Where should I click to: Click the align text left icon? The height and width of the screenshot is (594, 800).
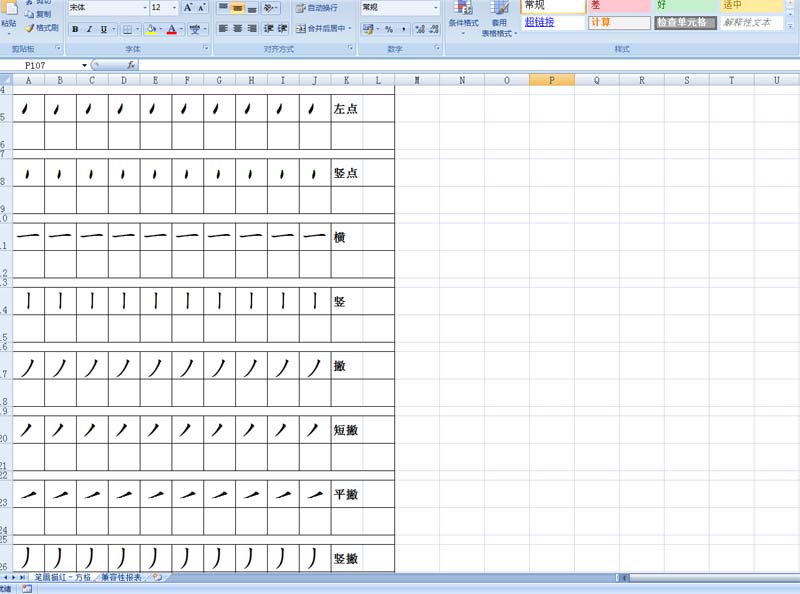pos(222,29)
